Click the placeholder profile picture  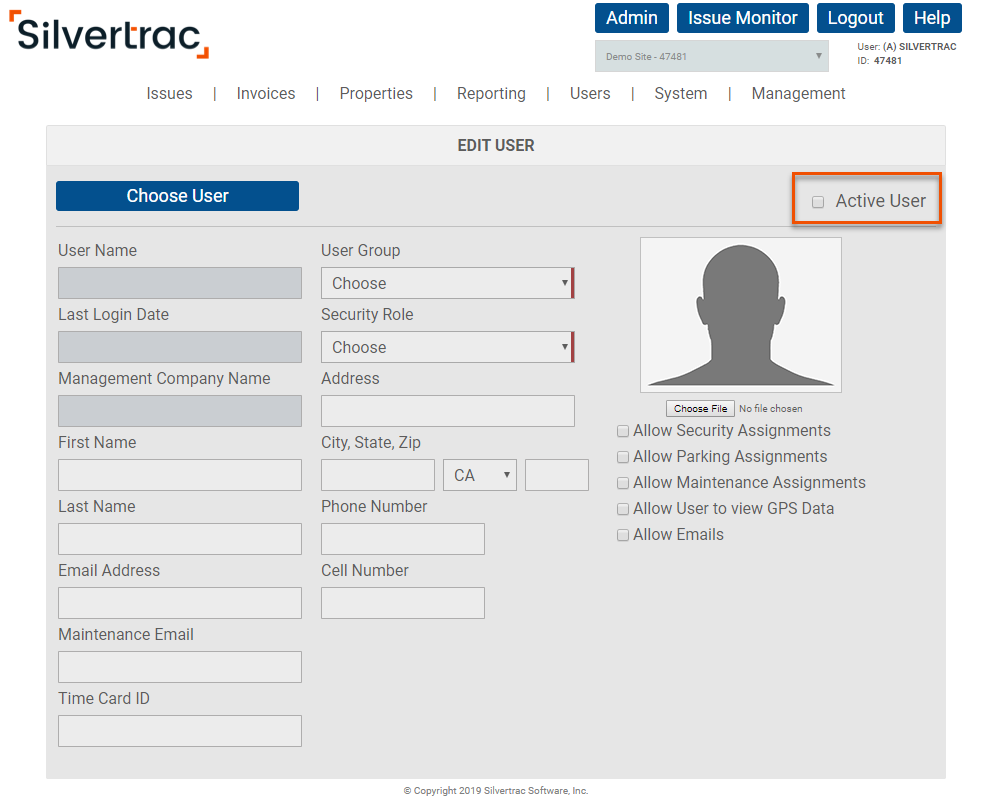(740, 313)
